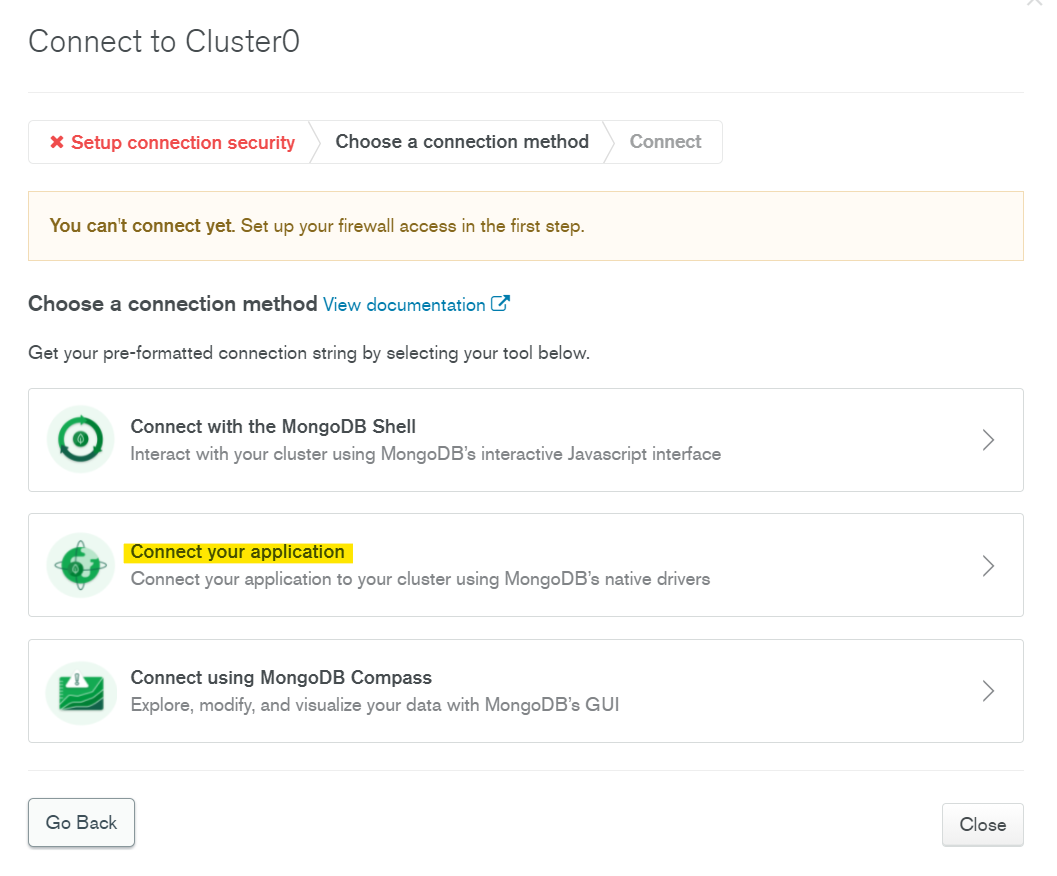The width and height of the screenshot is (1057, 876).
Task: Click the Connect to Cluster0 heading
Action: pos(164,41)
